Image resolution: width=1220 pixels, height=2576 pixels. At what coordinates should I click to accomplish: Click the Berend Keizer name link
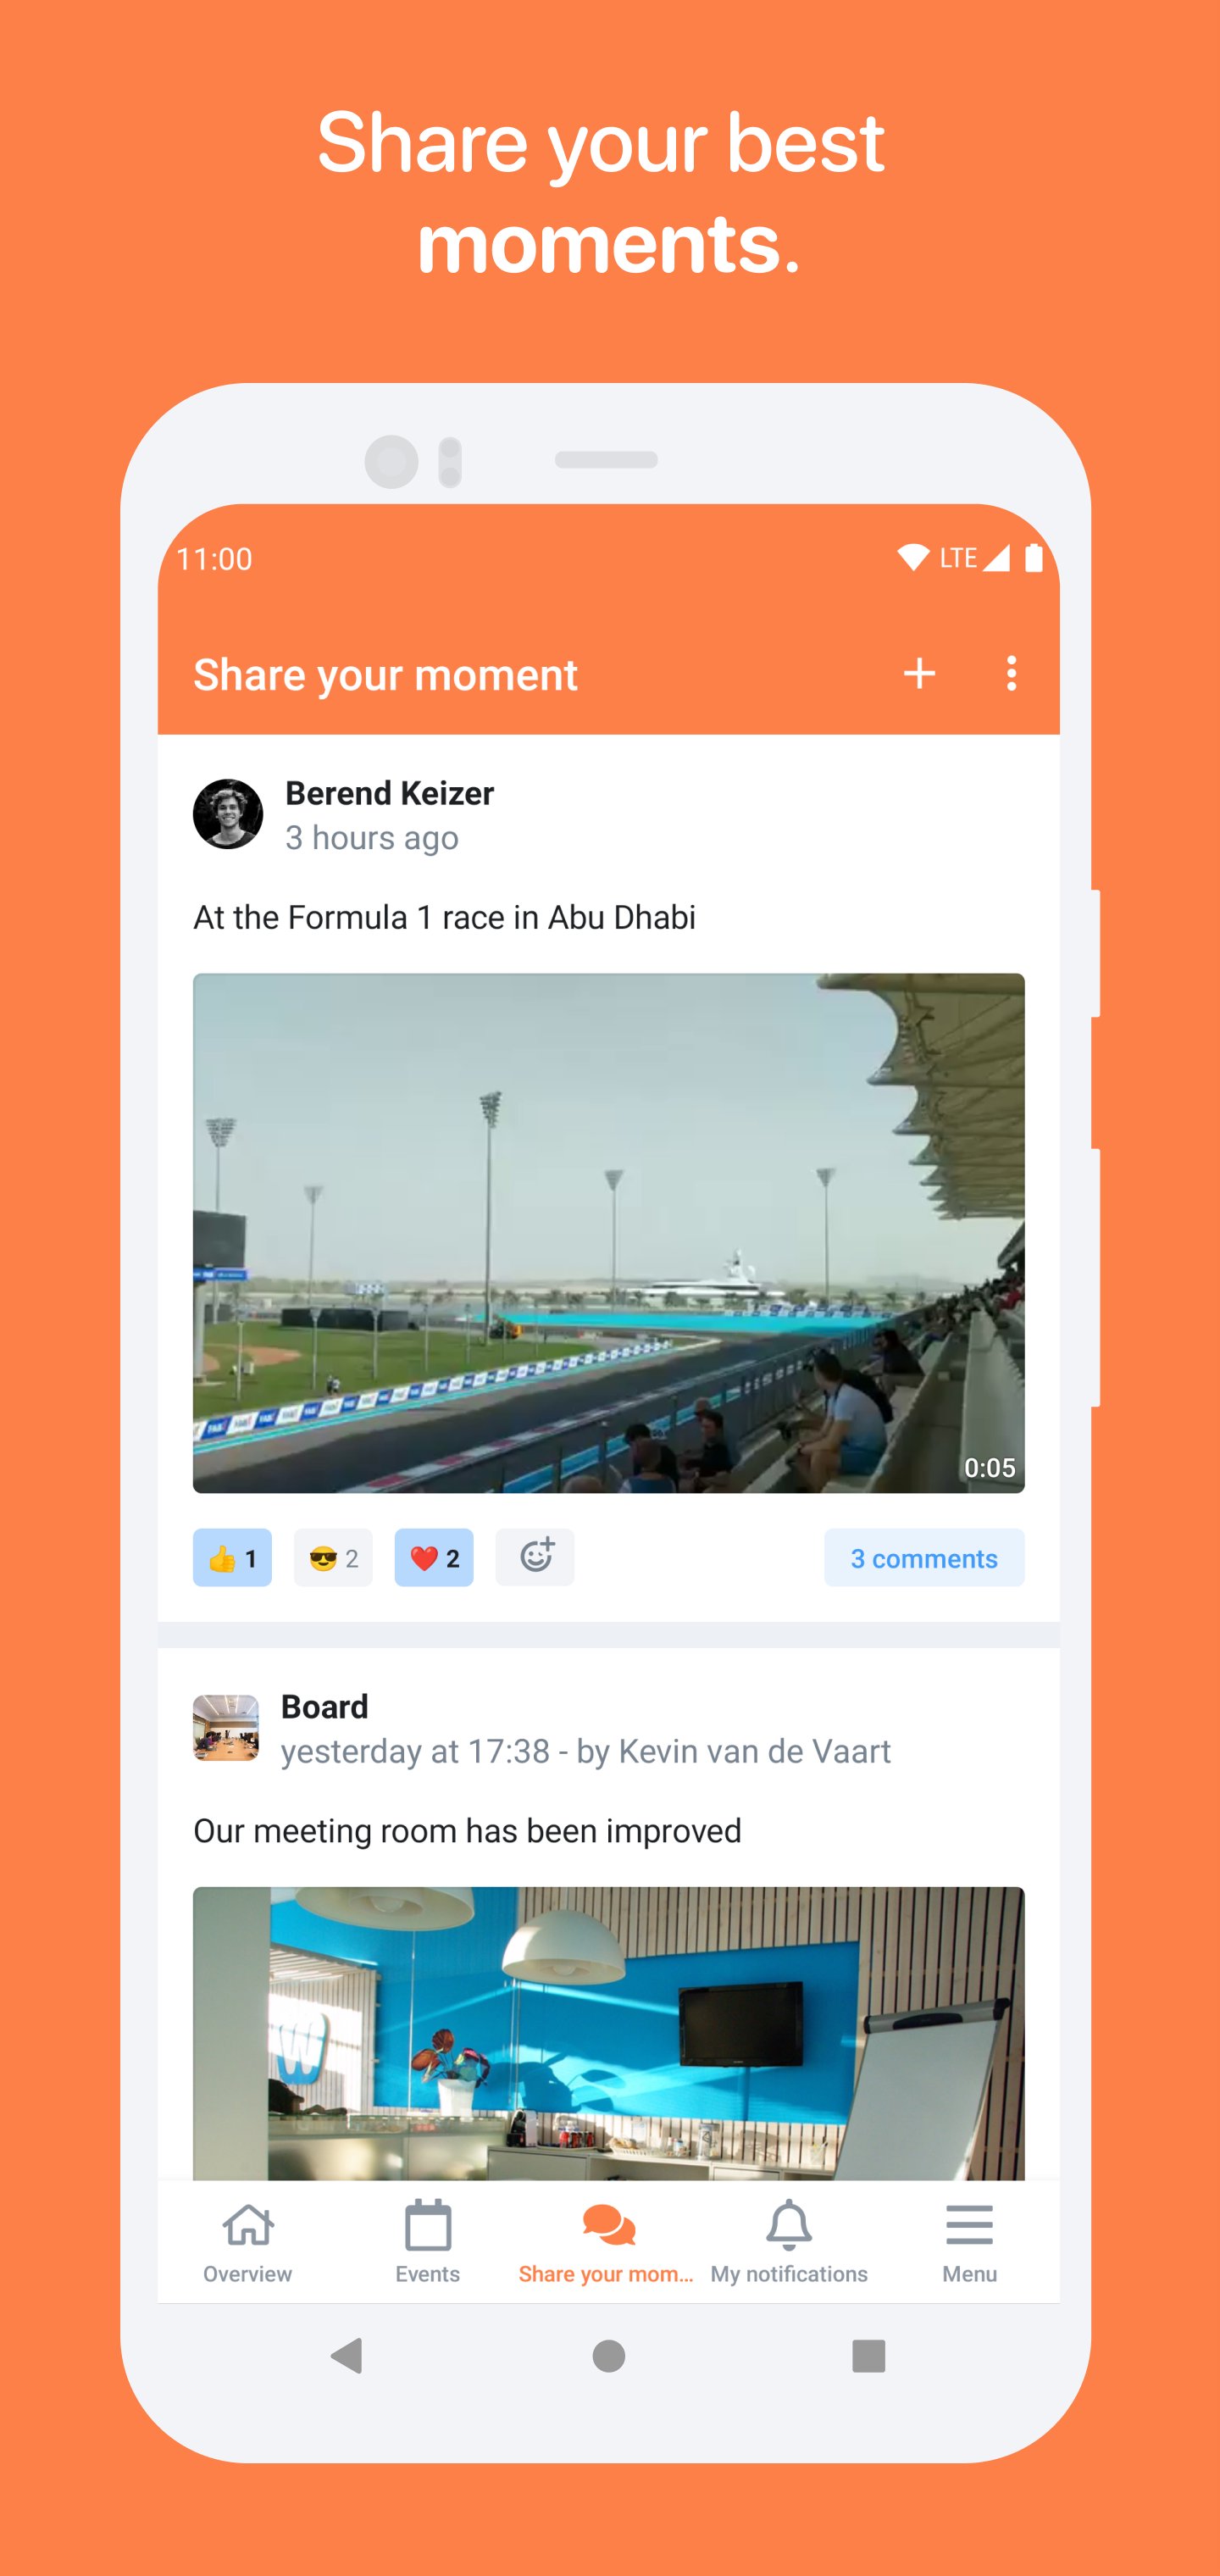coord(389,793)
